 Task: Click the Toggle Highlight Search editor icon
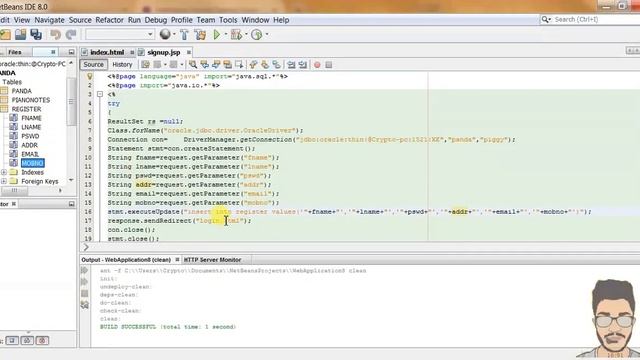click(x=227, y=64)
